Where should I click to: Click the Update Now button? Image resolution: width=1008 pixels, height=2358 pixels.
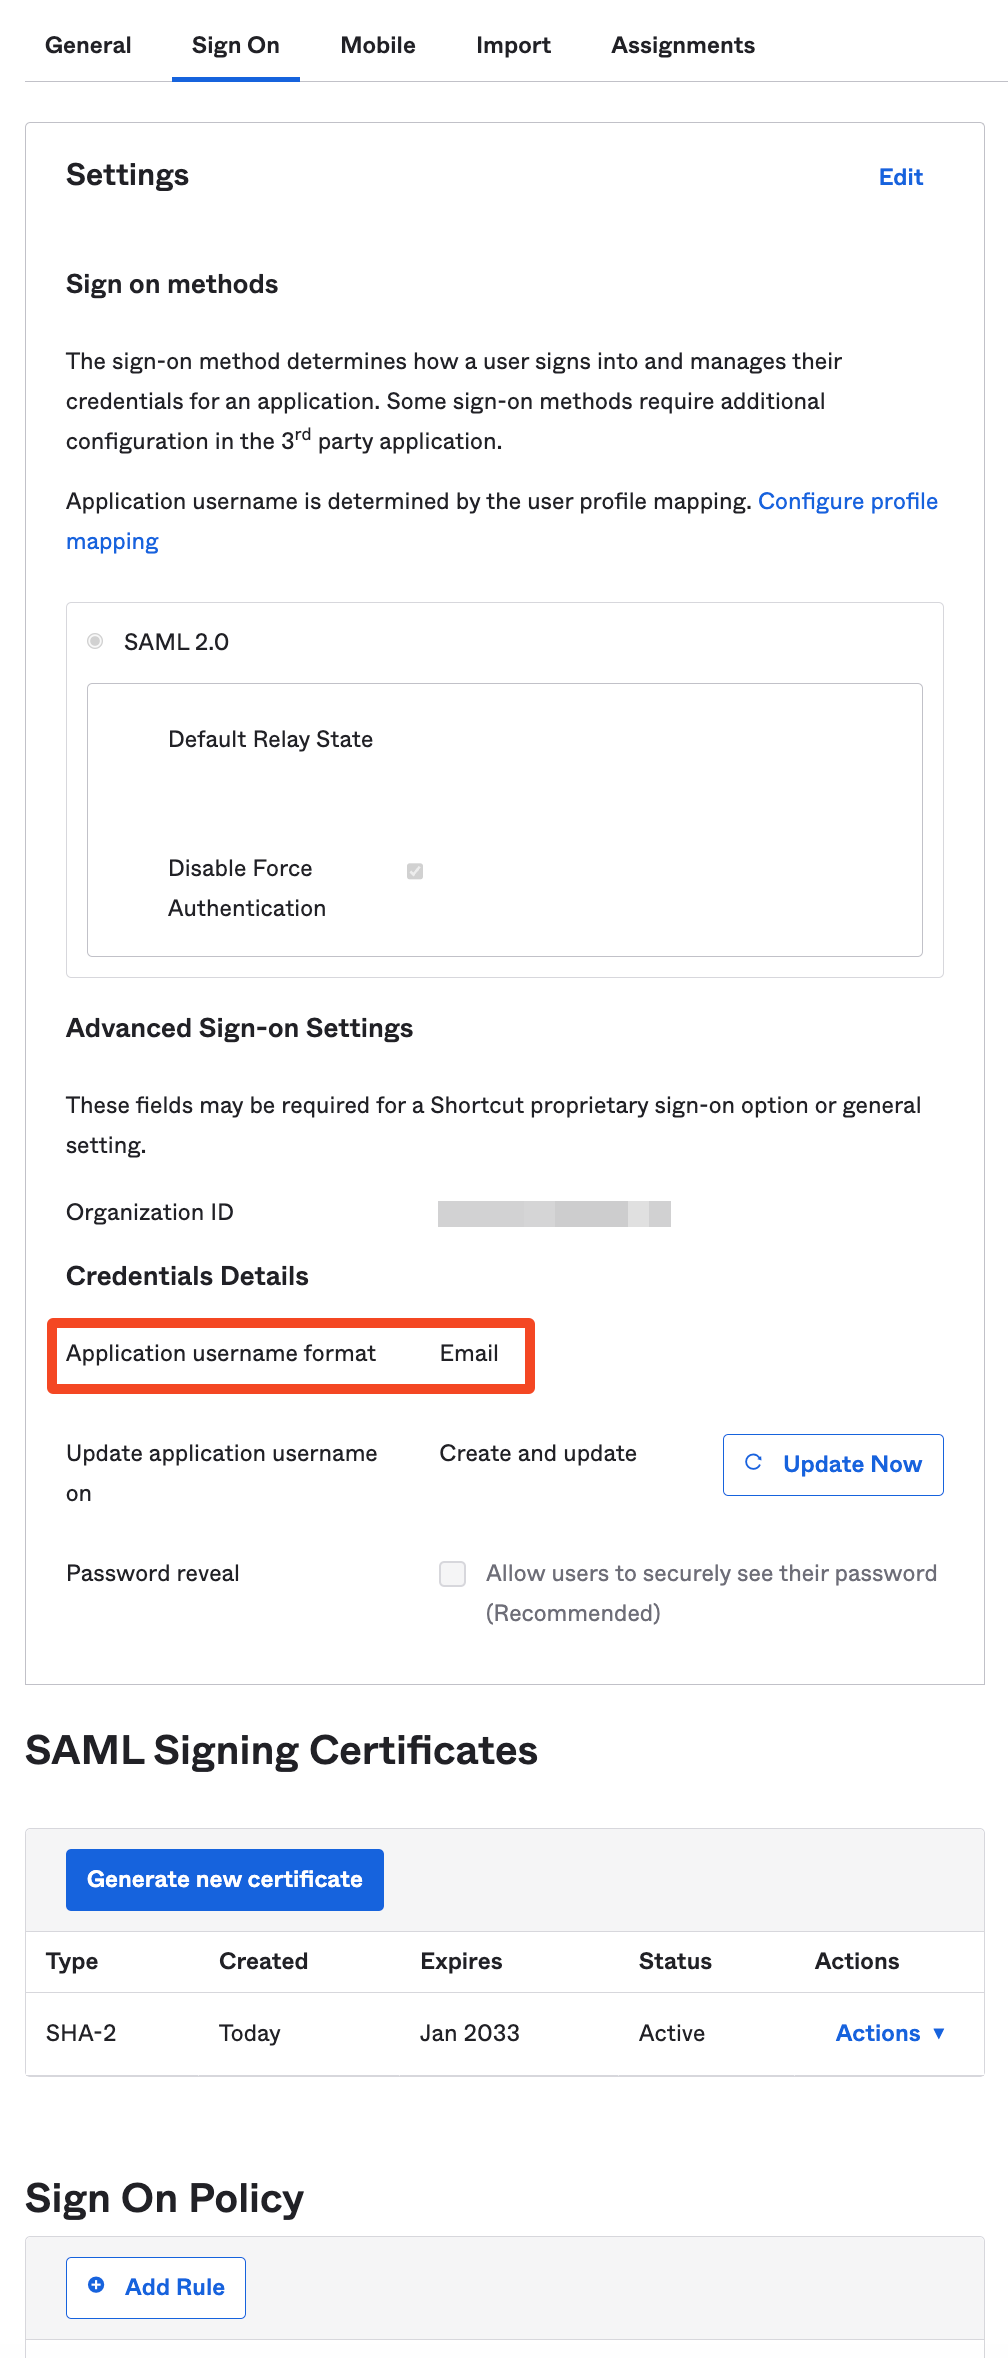click(x=833, y=1465)
